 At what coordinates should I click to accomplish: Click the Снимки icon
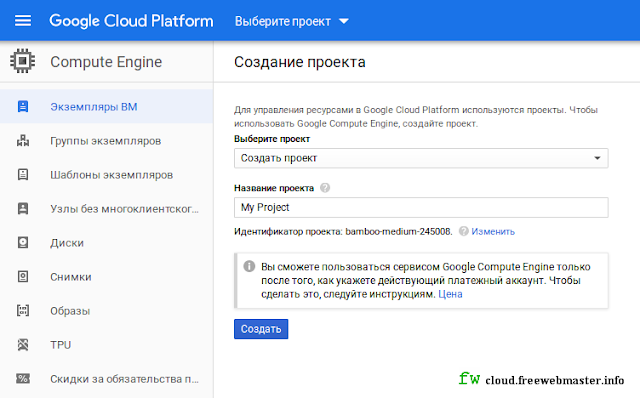point(23,277)
